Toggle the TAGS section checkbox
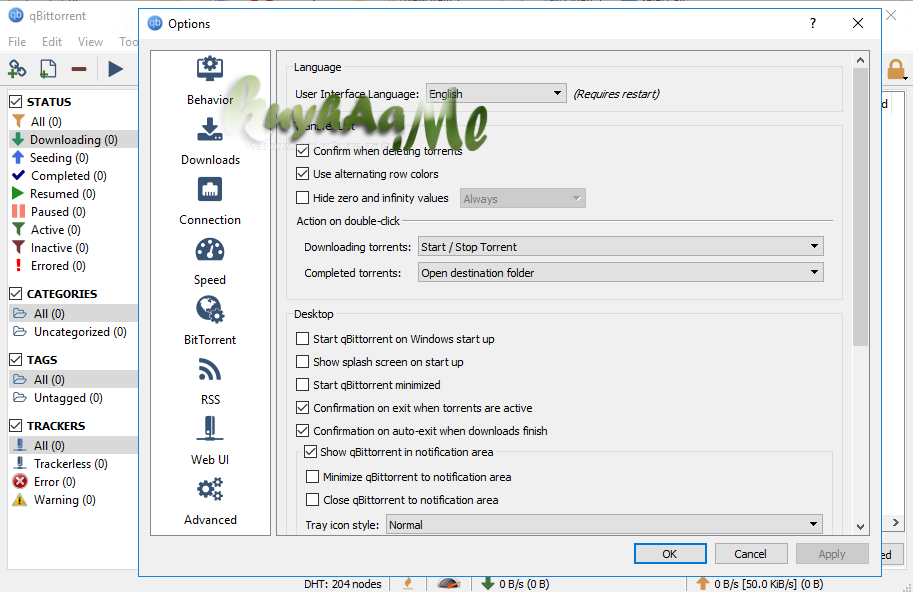 tap(16, 360)
